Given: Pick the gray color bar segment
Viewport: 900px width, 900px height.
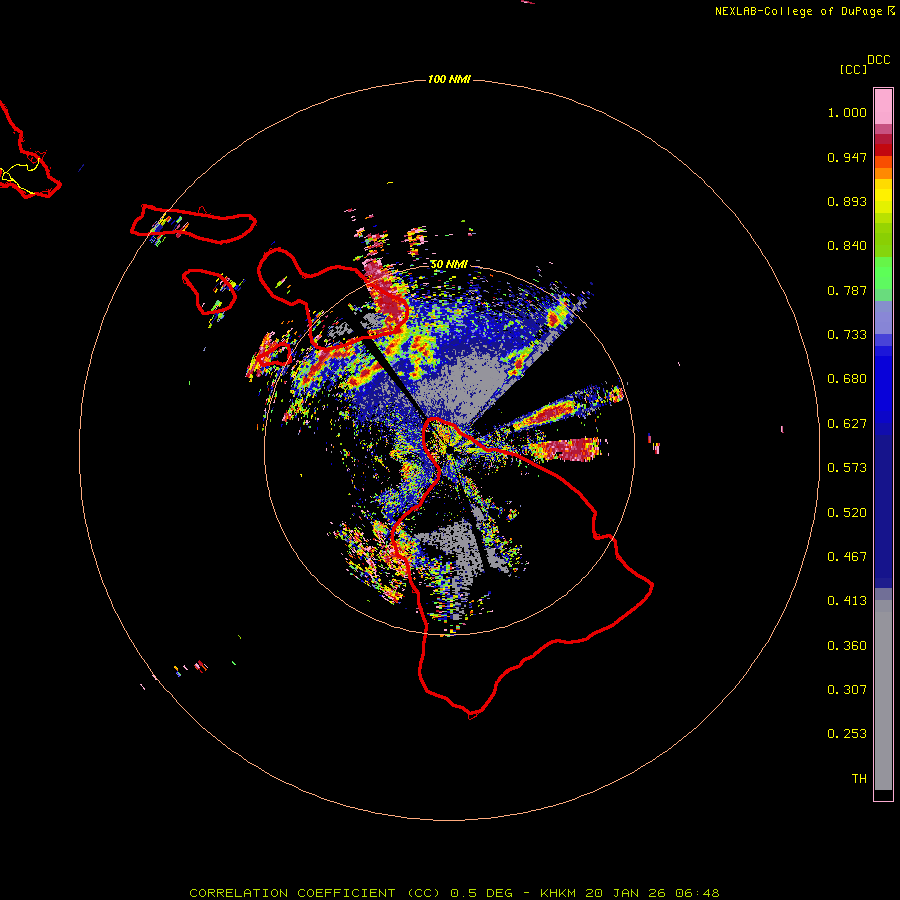Looking at the screenshot, I should pos(883,695).
